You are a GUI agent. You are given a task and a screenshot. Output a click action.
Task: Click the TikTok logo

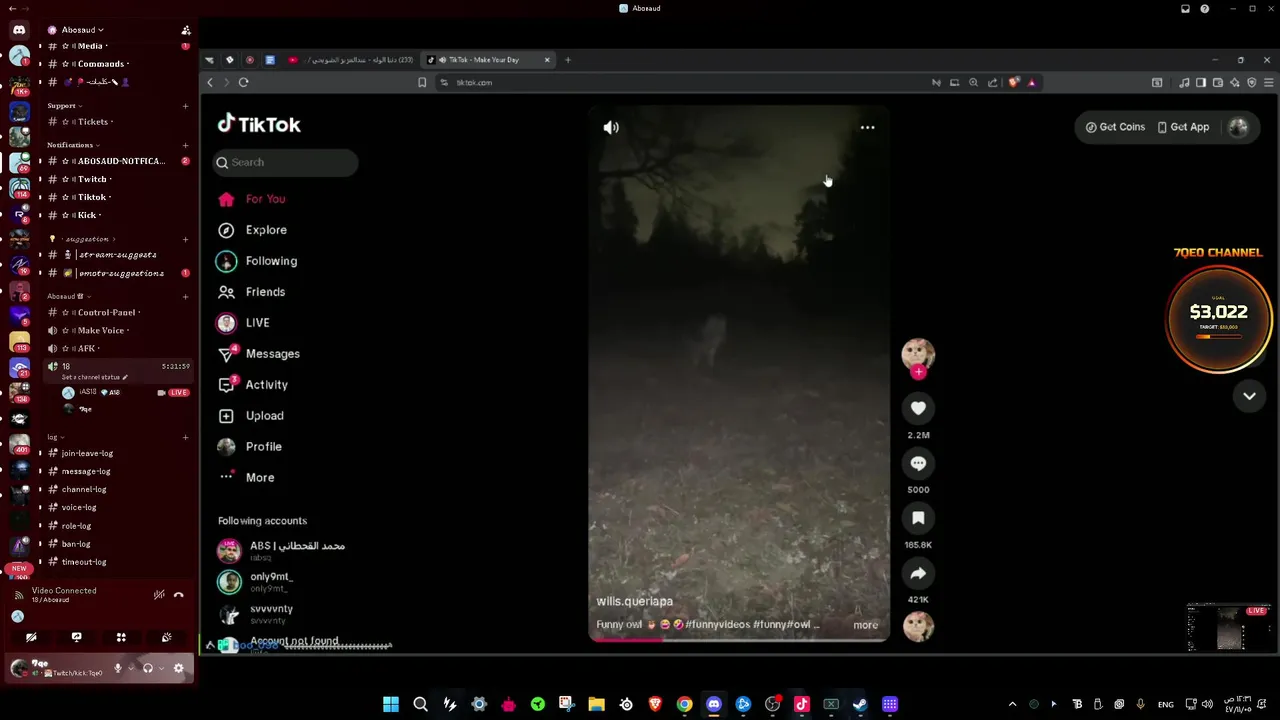pos(259,124)
